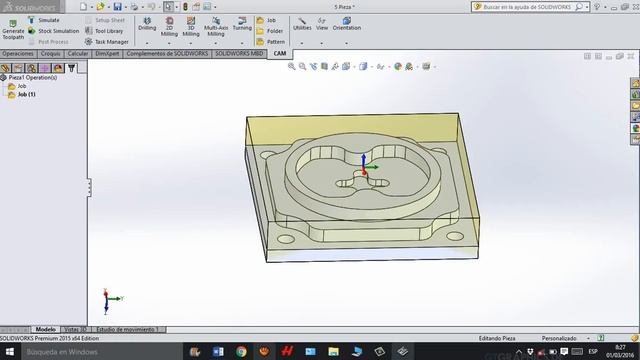Screen dimensions: 640x360
Task: Click the Section View icon
Action: point(324,66)
